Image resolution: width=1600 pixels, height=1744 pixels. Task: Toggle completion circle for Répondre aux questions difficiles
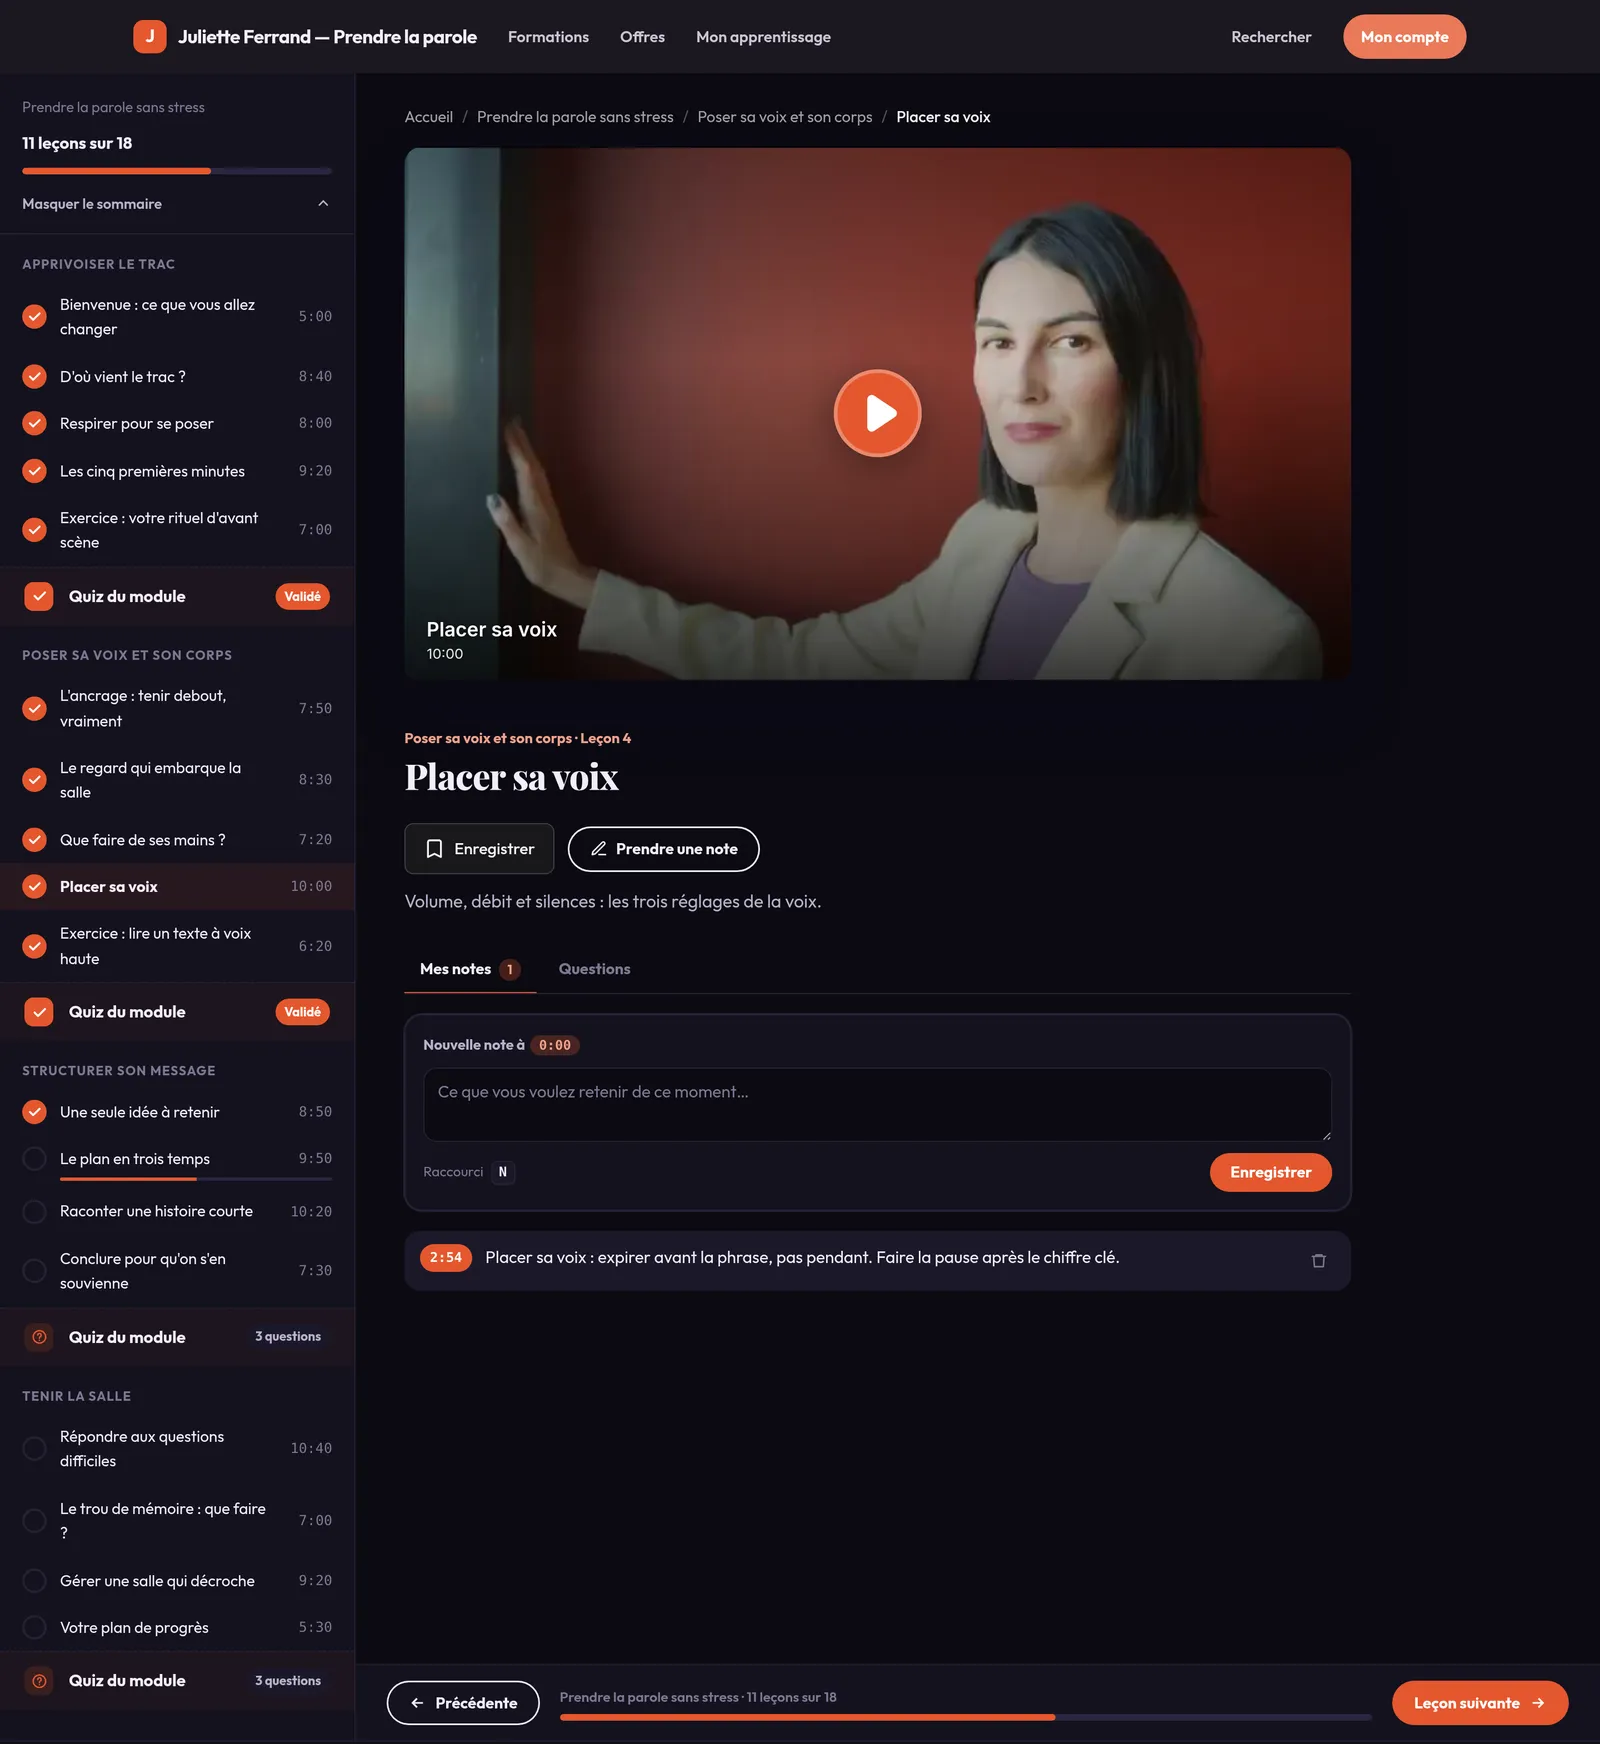pos(35,1448)
